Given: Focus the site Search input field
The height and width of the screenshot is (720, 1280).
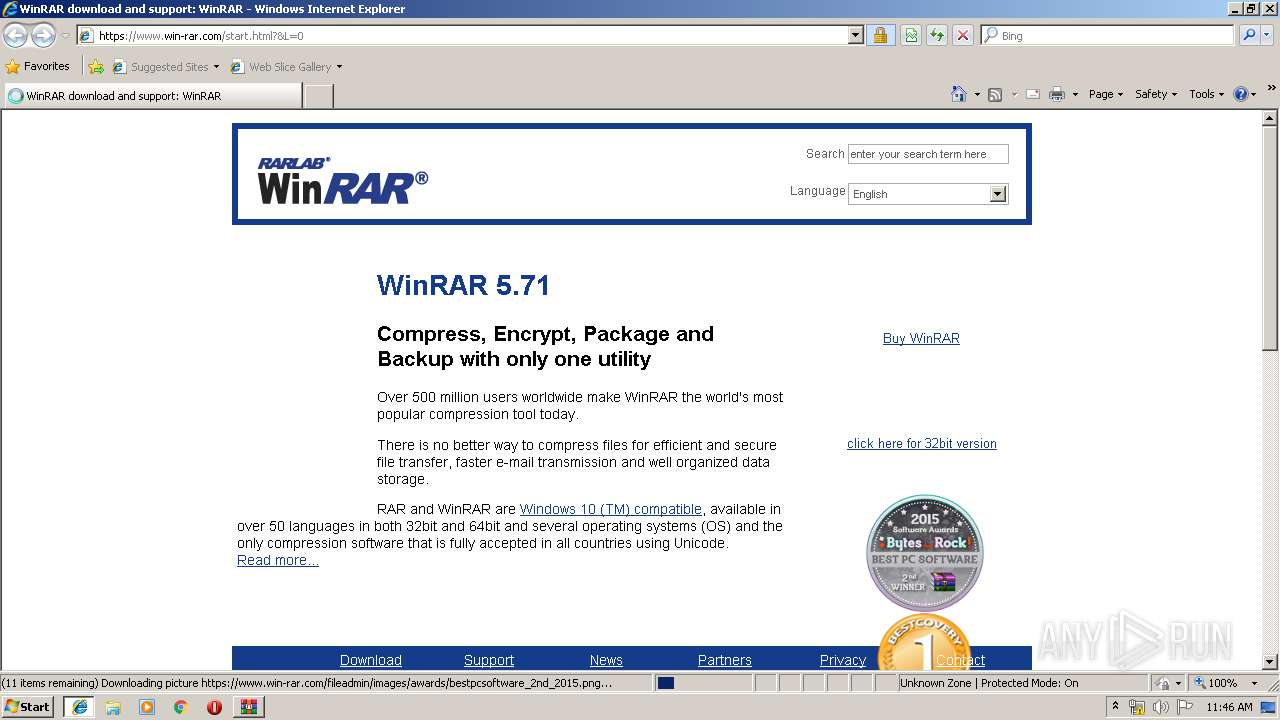Looking at the screenshot, I should tap(928, 154).
